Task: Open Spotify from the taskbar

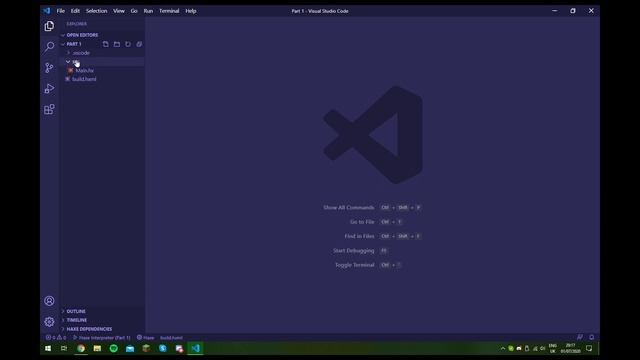Action: pos(113,348)
